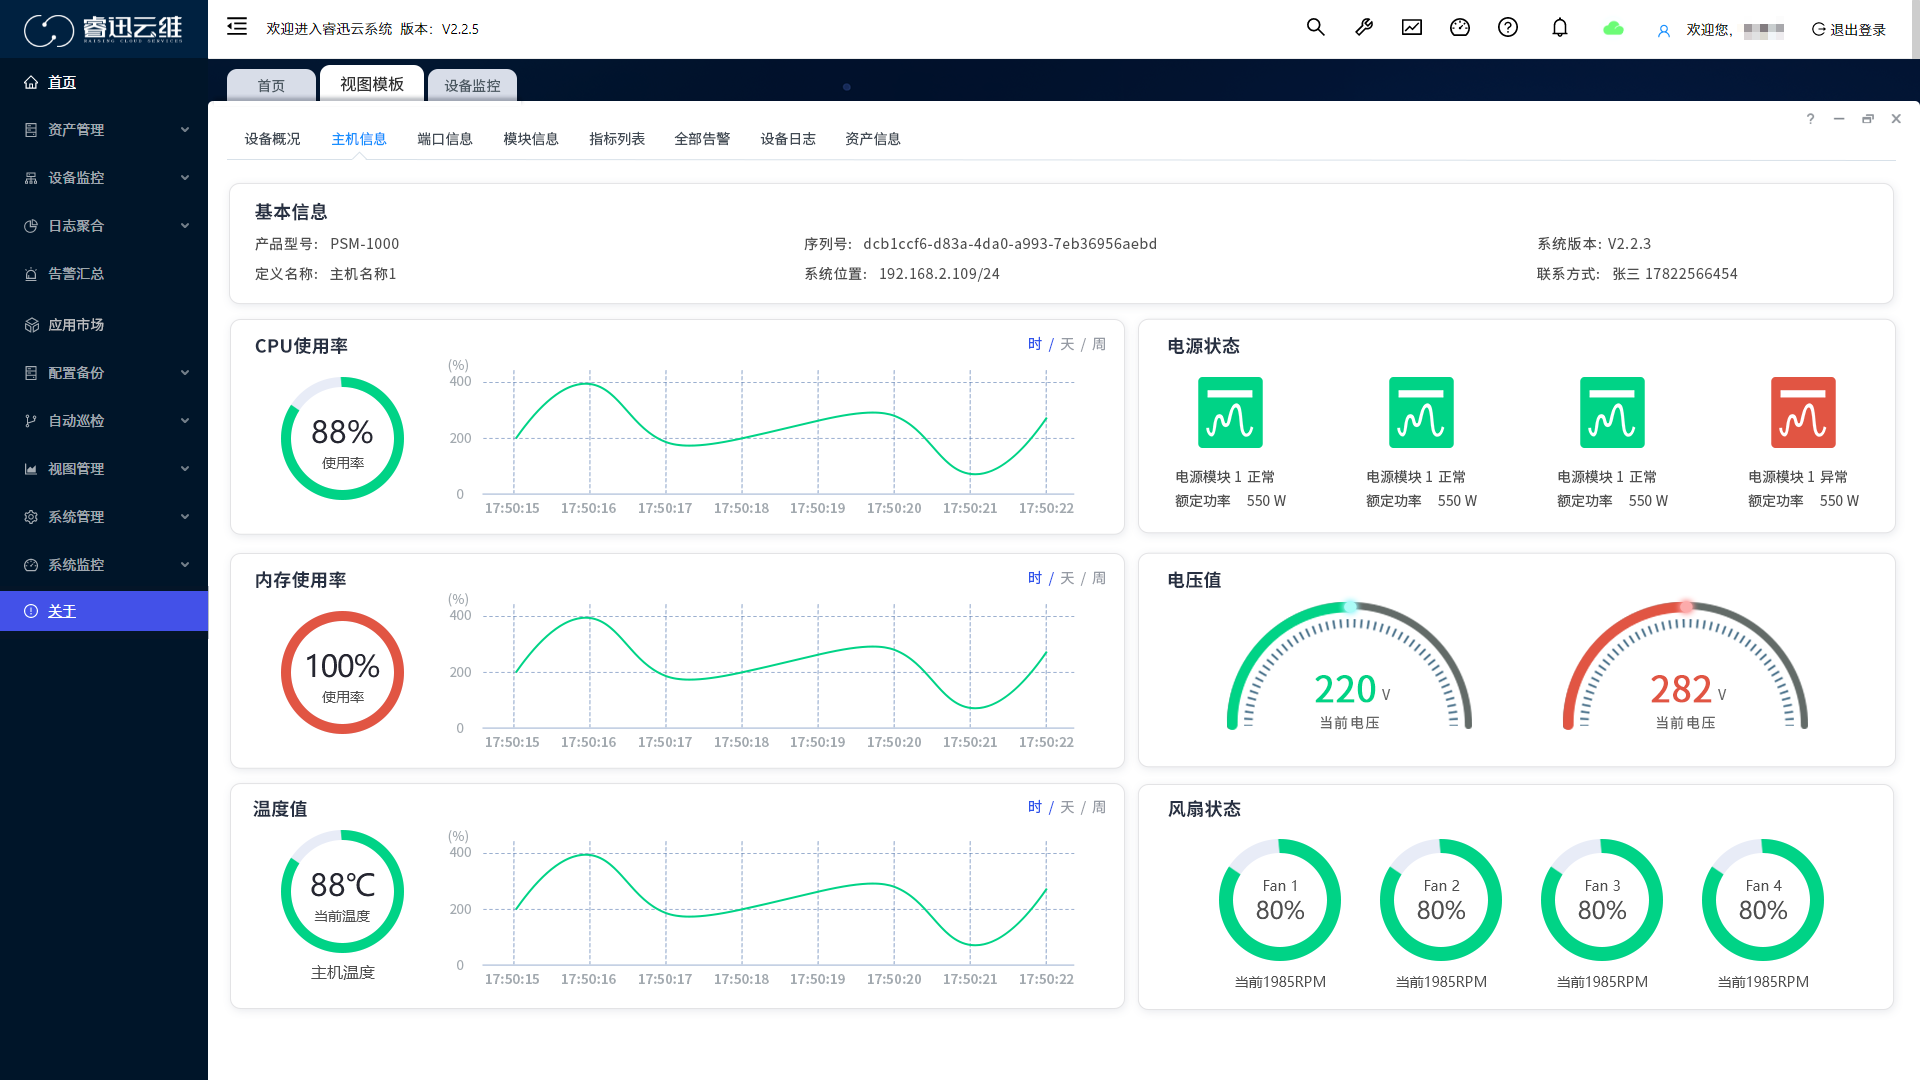Switch CPU chart to 天 view
Viewport: 1920px width, 1080px height.
pos(1067,344)
